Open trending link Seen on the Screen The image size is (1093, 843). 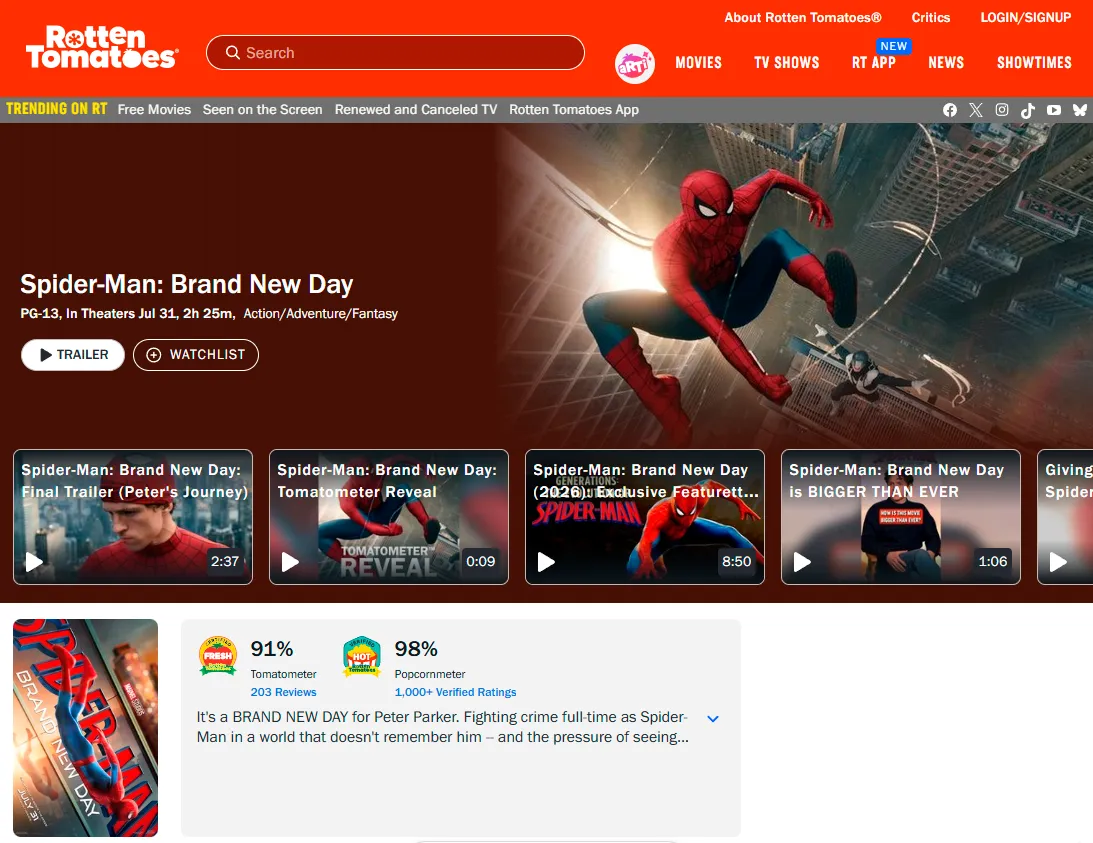pos(263,109)
